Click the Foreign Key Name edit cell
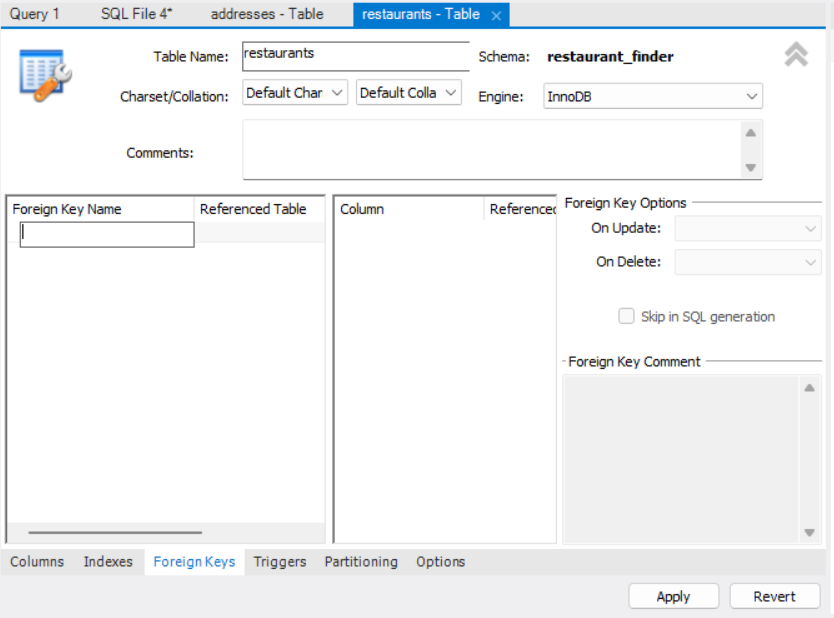This screenshot has width=834, height=618. tap(107, 235)
